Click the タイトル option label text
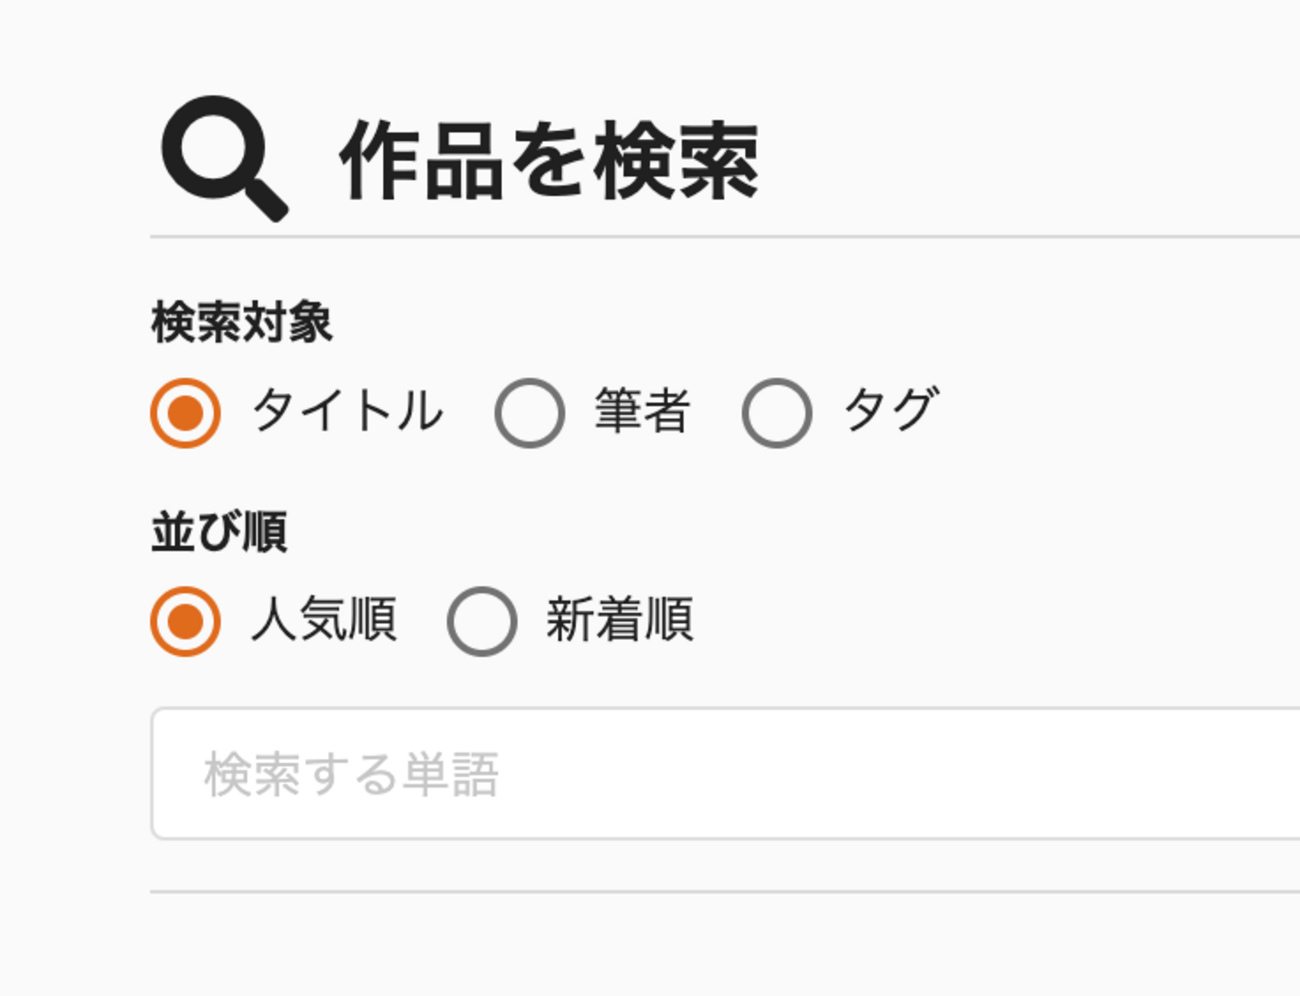1300x996 pixels. click(x=347, y=411)
